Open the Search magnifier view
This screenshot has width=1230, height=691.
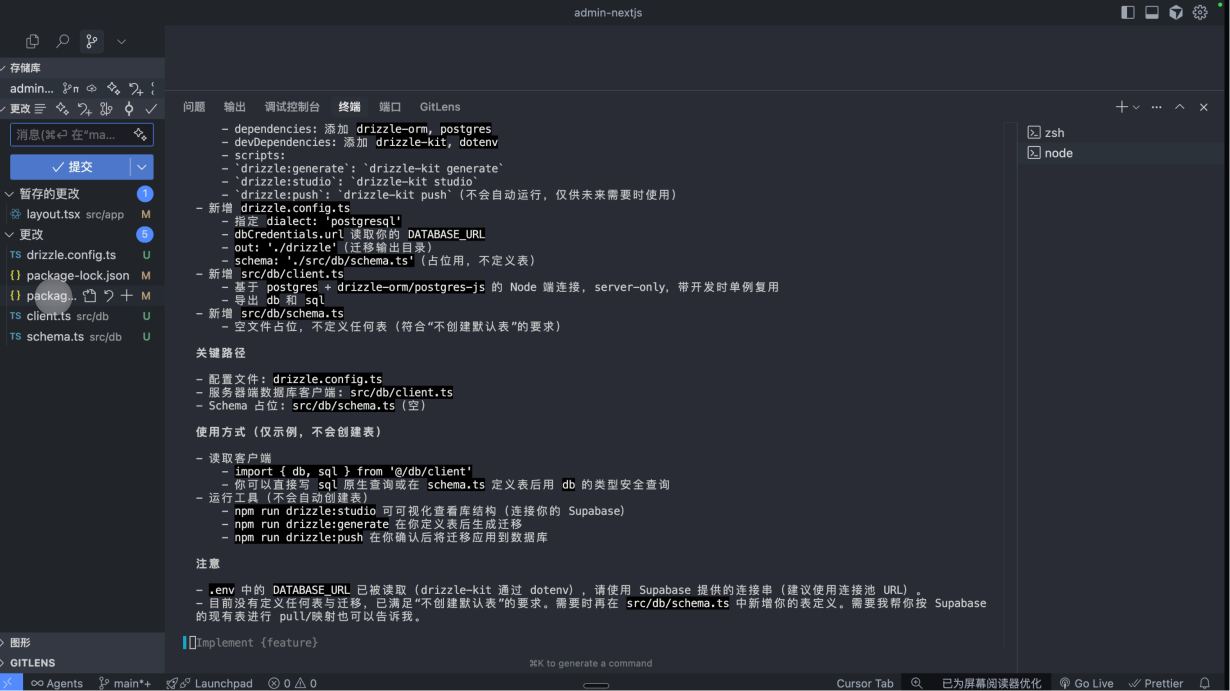(x=62, y=41)
